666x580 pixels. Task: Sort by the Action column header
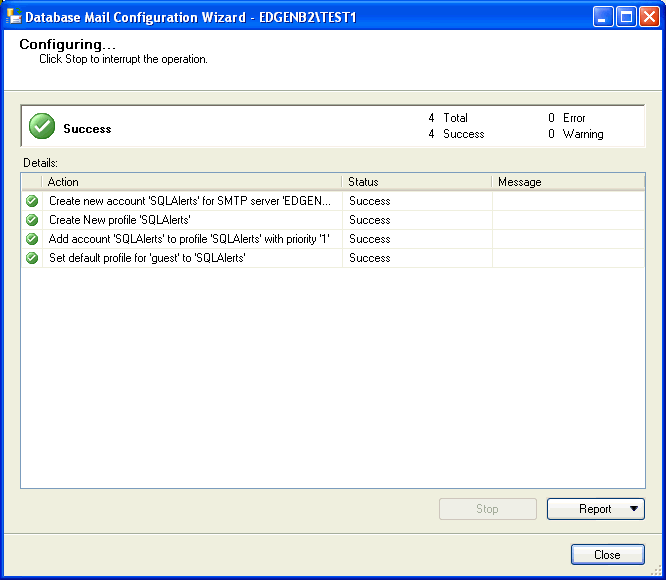(190, 182)
